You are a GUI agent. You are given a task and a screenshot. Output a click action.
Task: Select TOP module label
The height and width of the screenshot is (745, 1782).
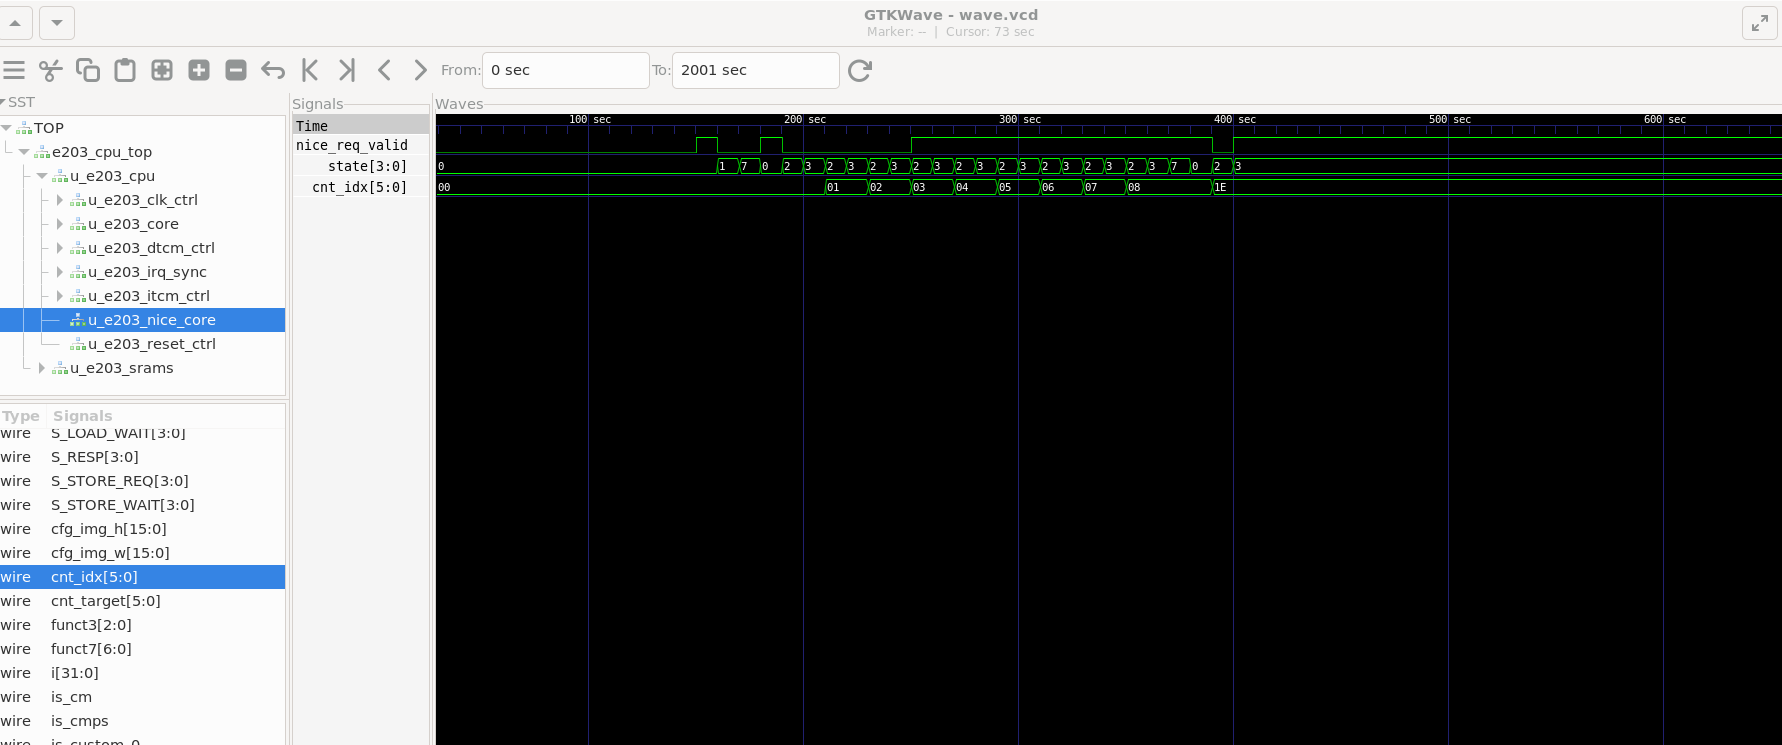pos(49,128)
